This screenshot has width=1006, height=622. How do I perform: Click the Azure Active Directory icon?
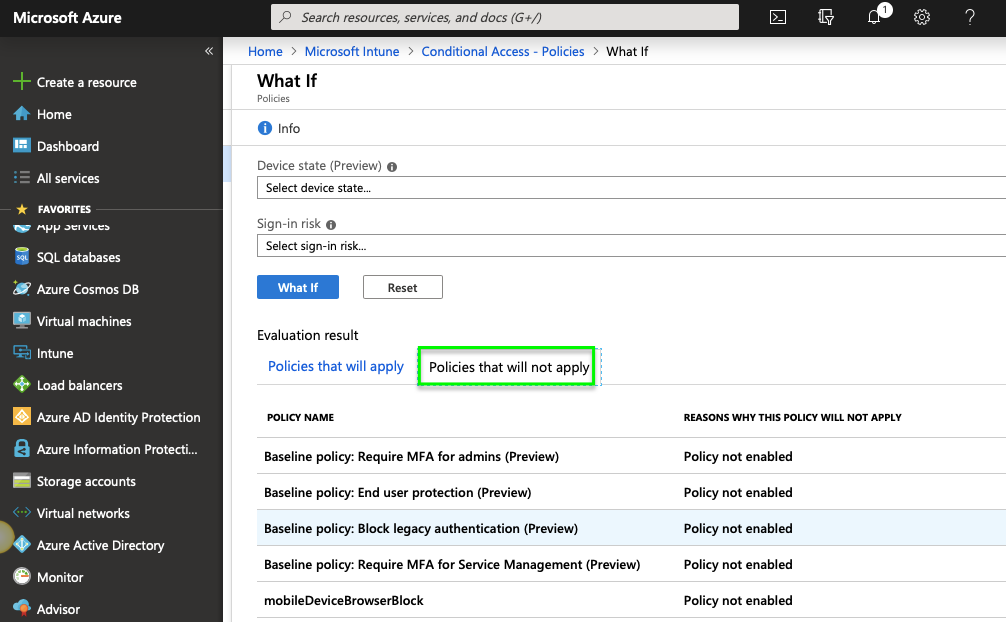pyautogui.click(x=22, y=544)
